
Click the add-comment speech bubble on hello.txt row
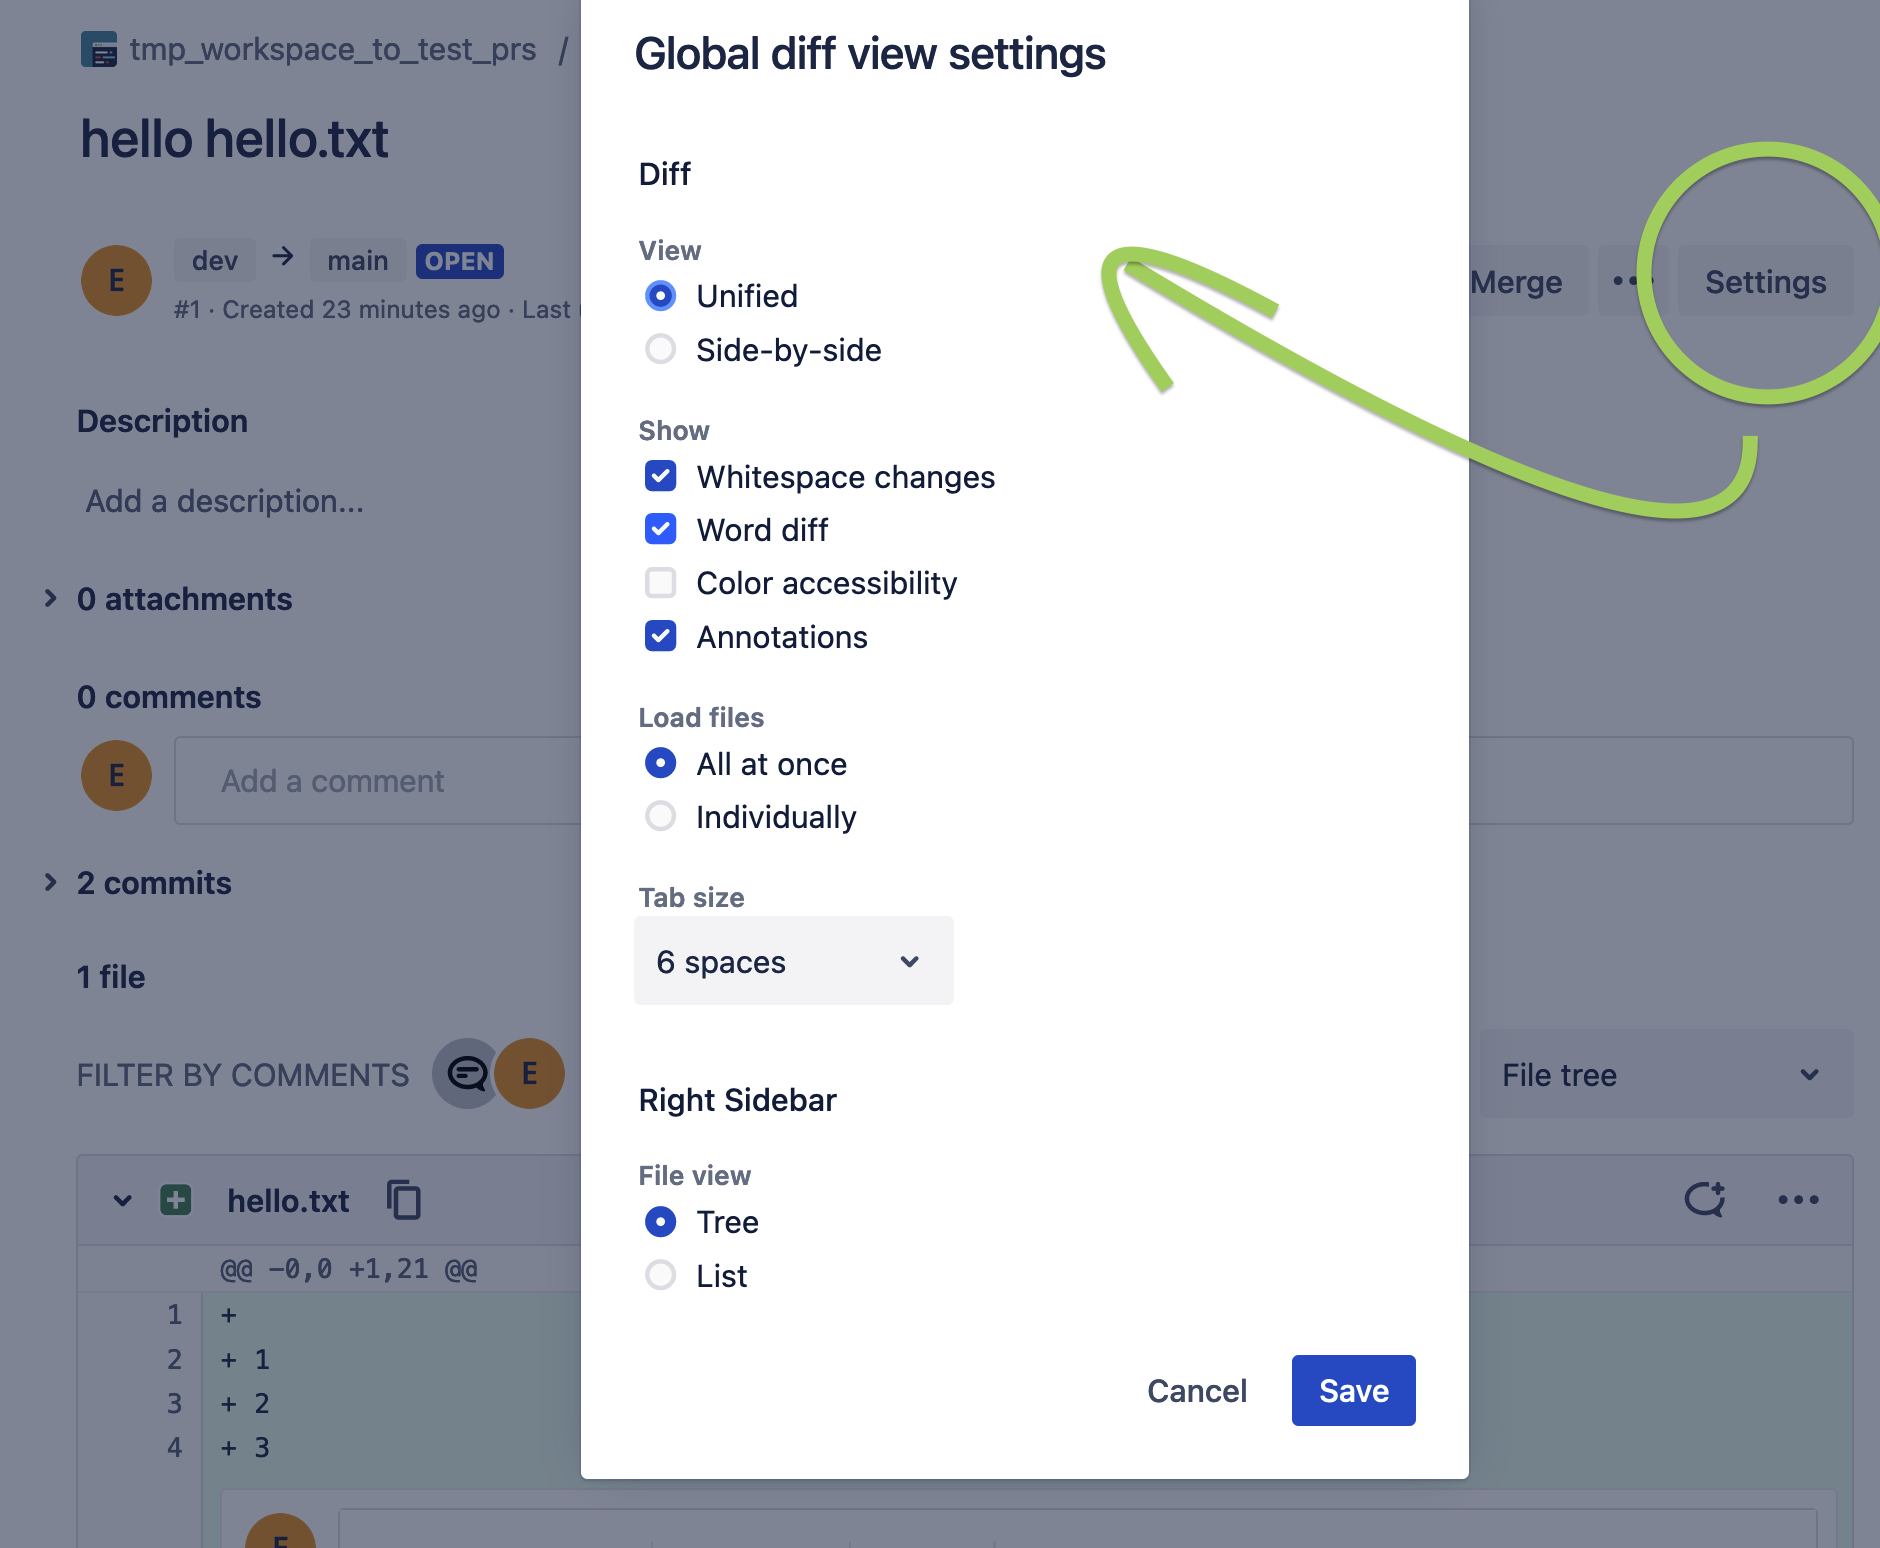pos(1705,1201)
